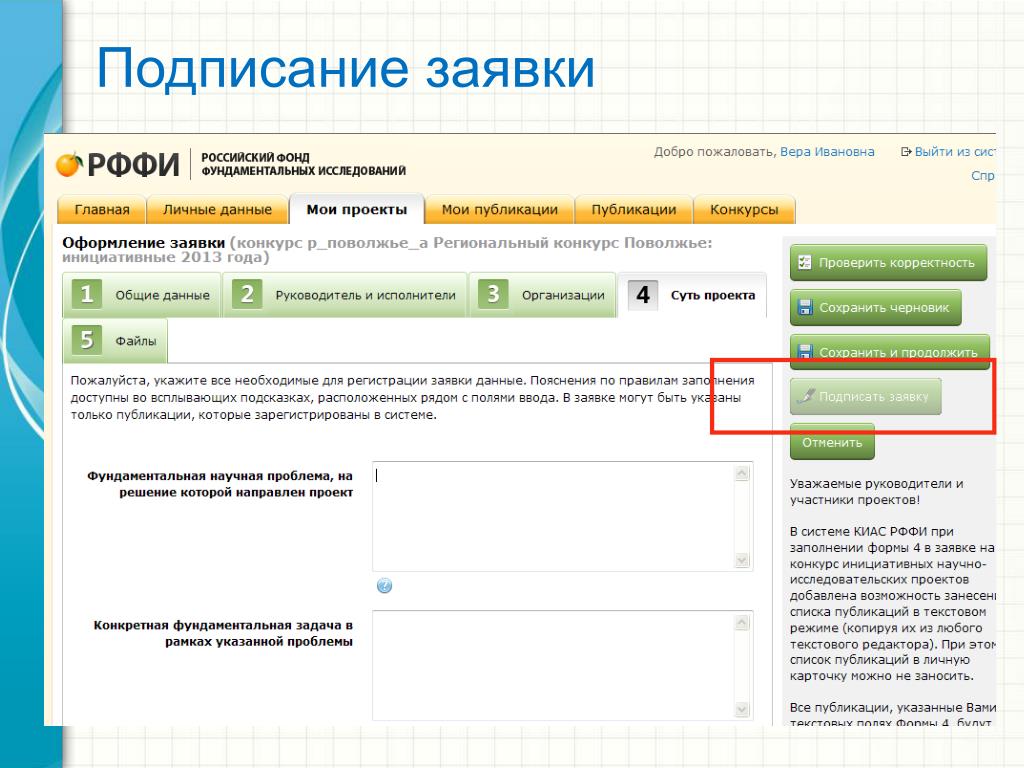Open step Общие данные

click(x=142, y=295)
